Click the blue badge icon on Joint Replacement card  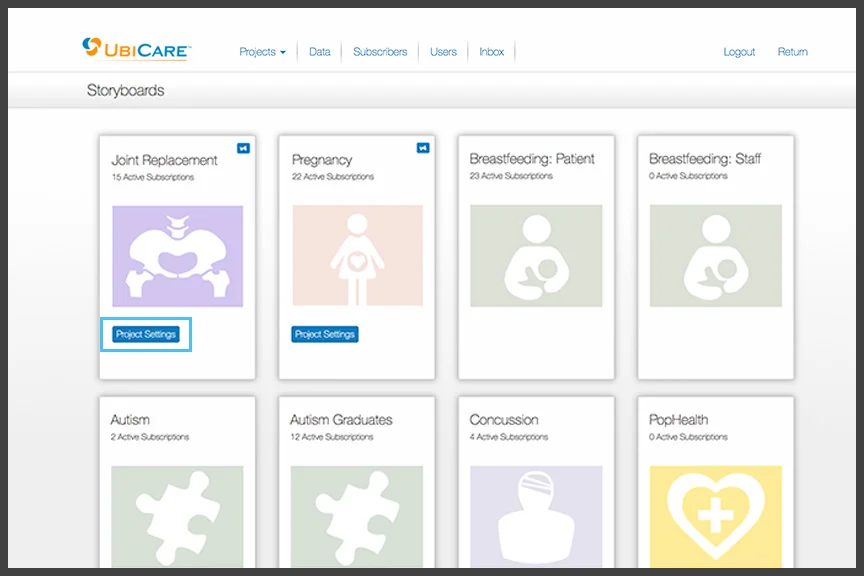coord(243,148)
